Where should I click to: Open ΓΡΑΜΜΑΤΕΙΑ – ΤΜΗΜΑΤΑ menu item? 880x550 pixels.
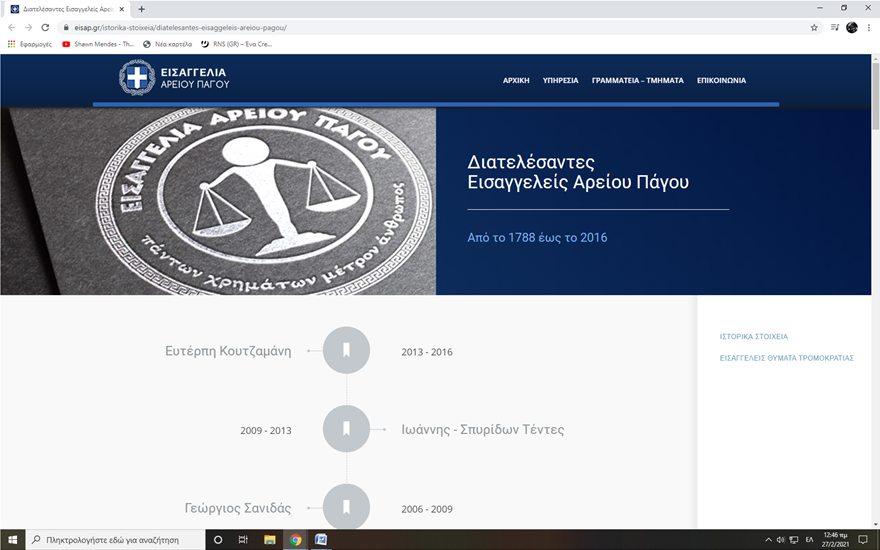point(638,80)
